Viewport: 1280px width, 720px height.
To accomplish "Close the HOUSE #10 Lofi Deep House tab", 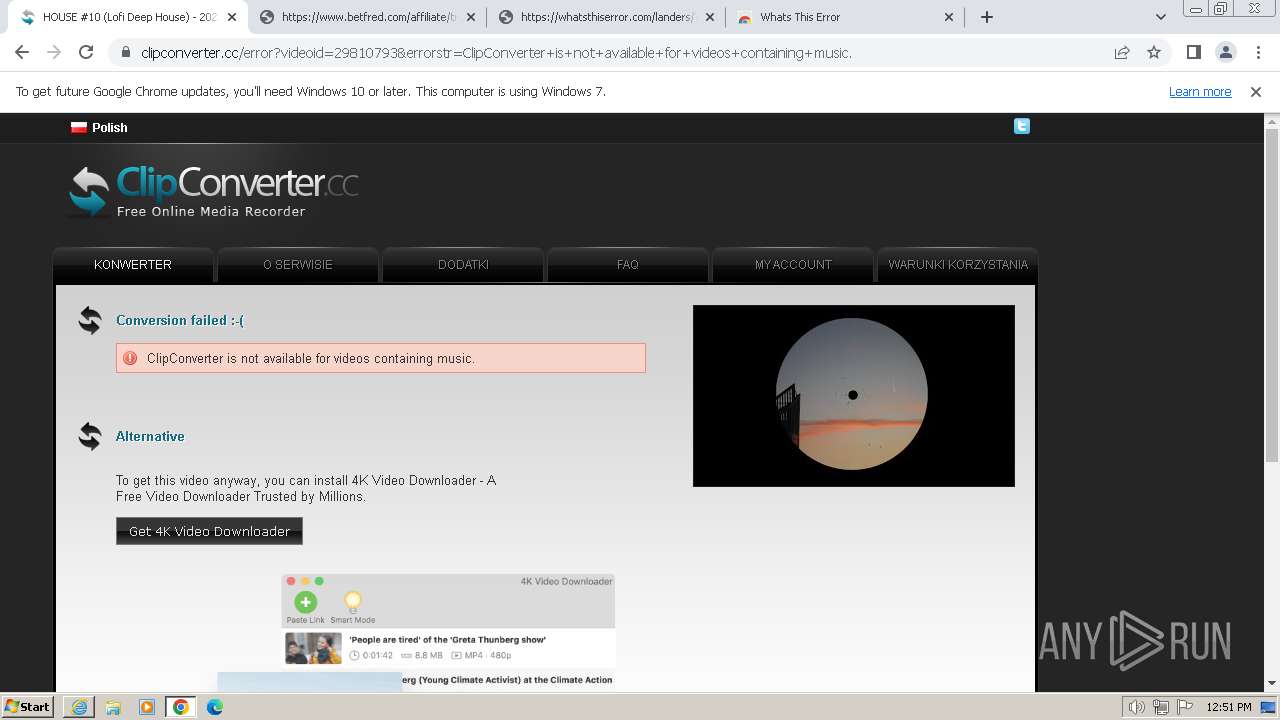I will point(232,17).
